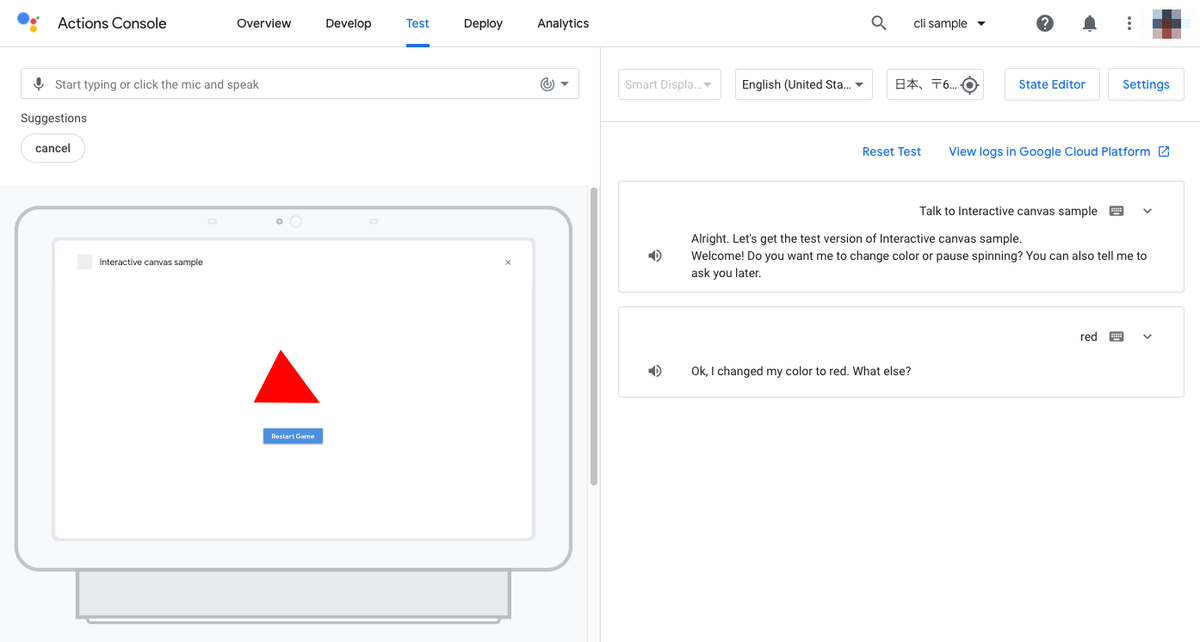Click the simulator panel vertical scrollbar

tap(594, 337)
